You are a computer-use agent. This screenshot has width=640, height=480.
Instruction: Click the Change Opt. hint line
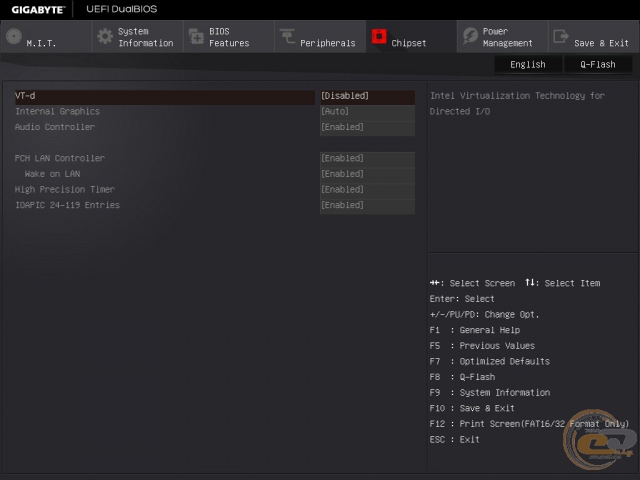pos(484,315)
